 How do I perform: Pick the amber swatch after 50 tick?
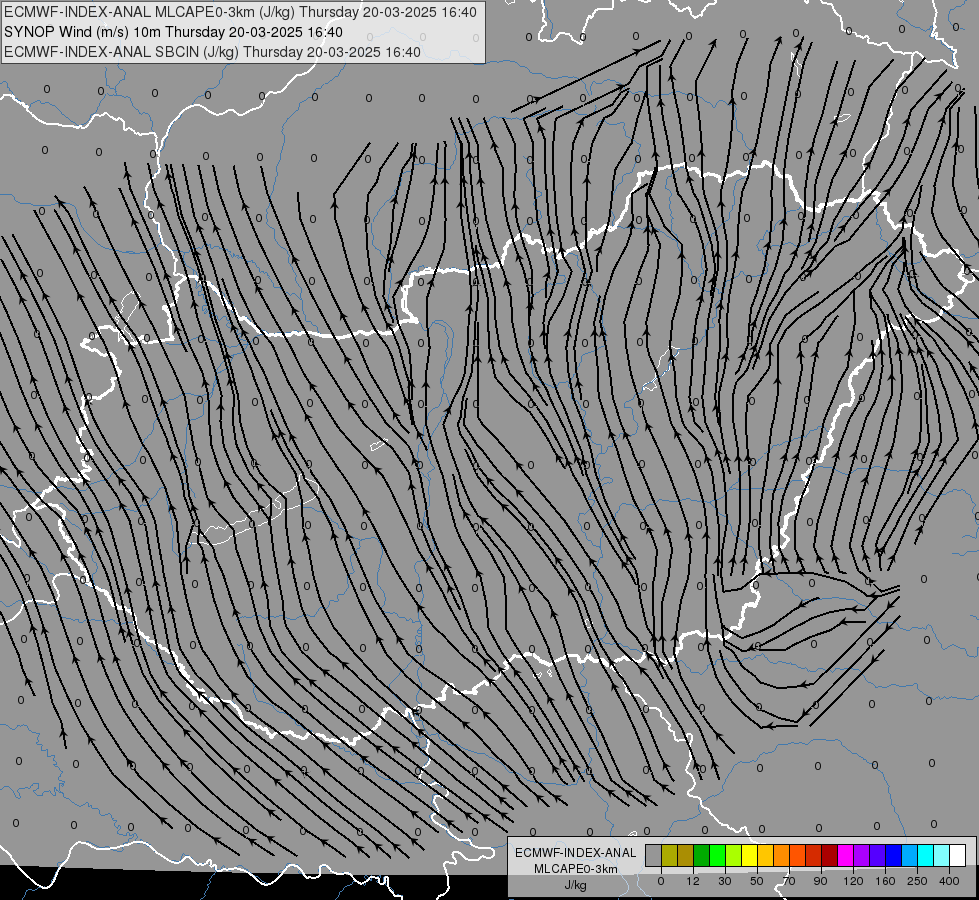(x=765, y=855)
